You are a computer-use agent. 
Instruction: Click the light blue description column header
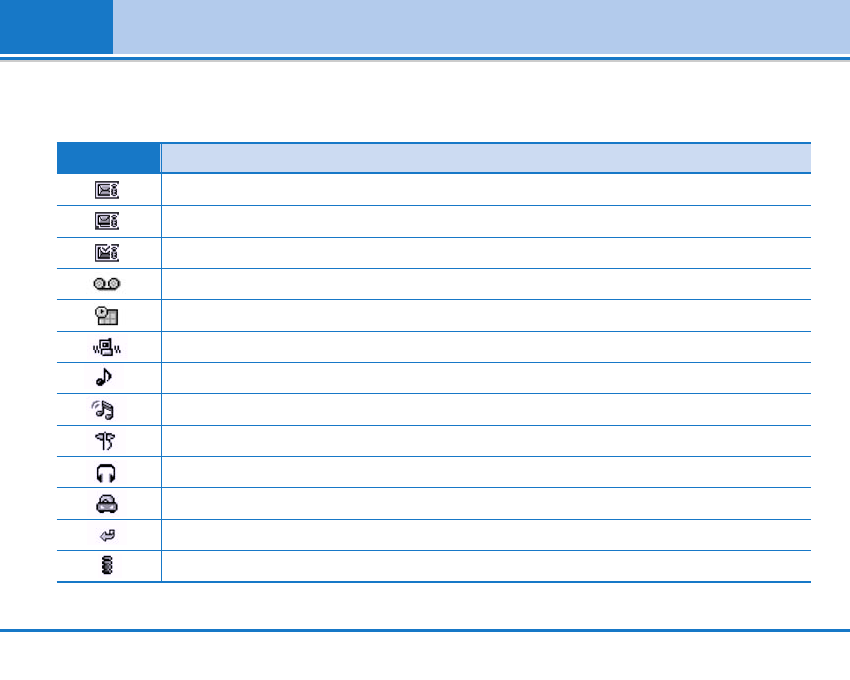485,158
